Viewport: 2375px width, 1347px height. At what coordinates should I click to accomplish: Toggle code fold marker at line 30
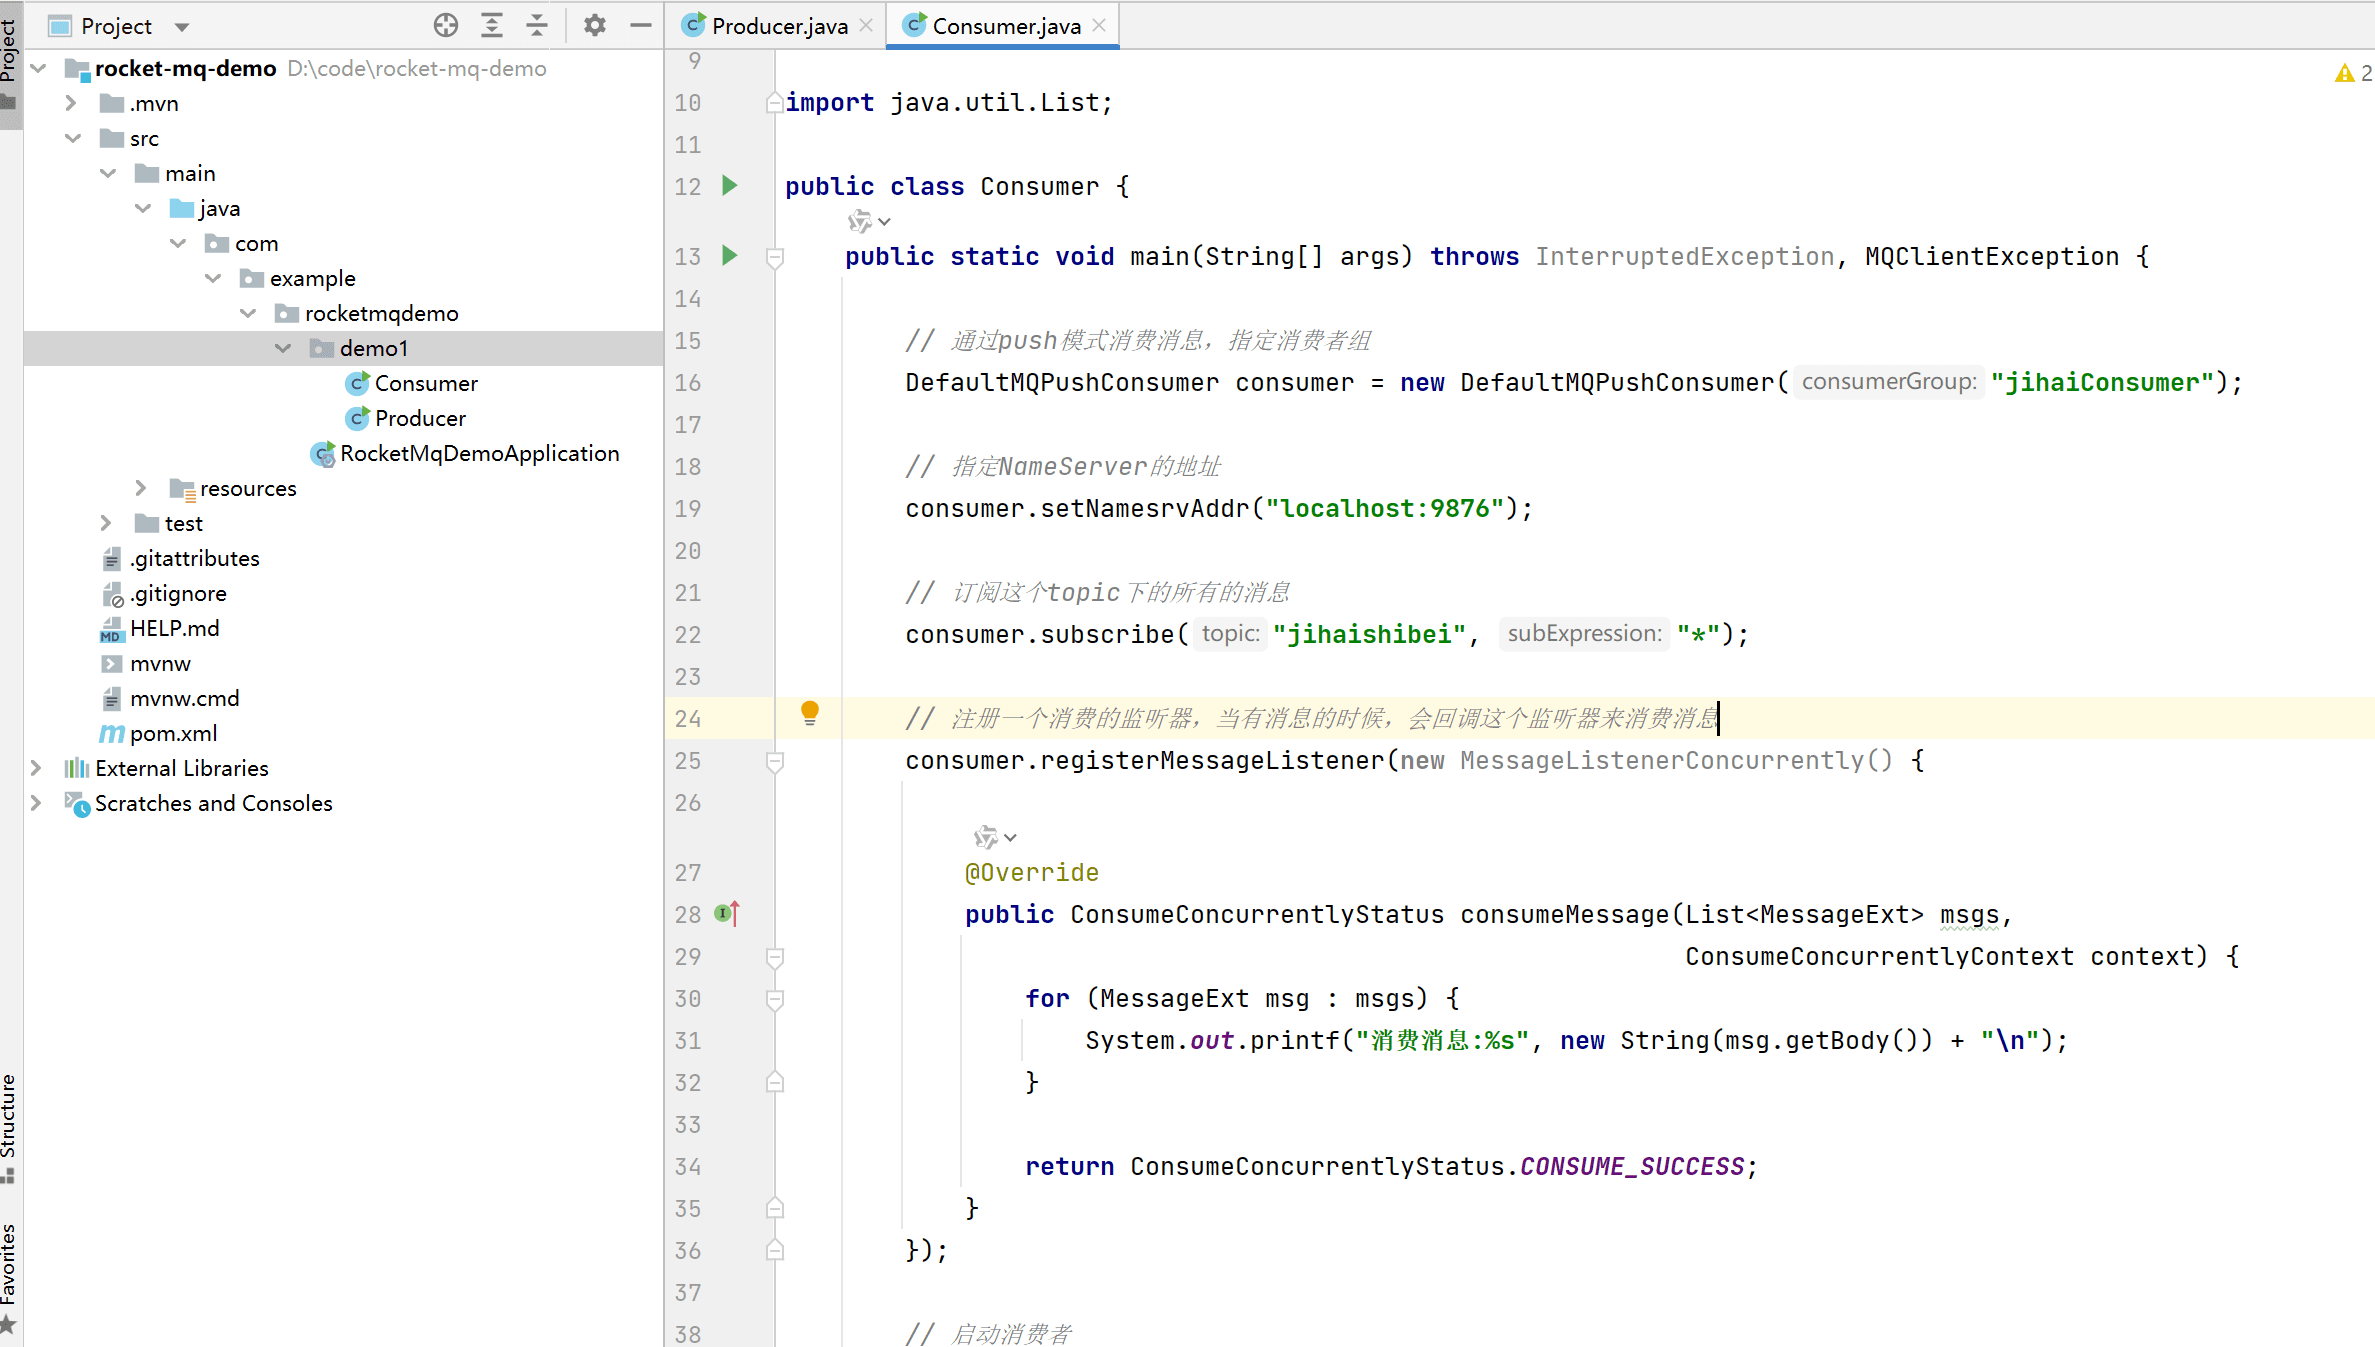(775, 1000)
